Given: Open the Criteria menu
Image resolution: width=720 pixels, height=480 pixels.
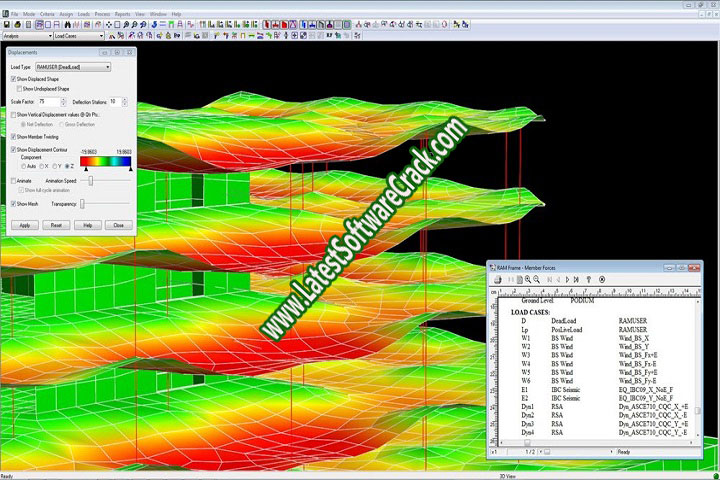Looking at the screenshot, I should pyautogui.click(x=47, y=14).
